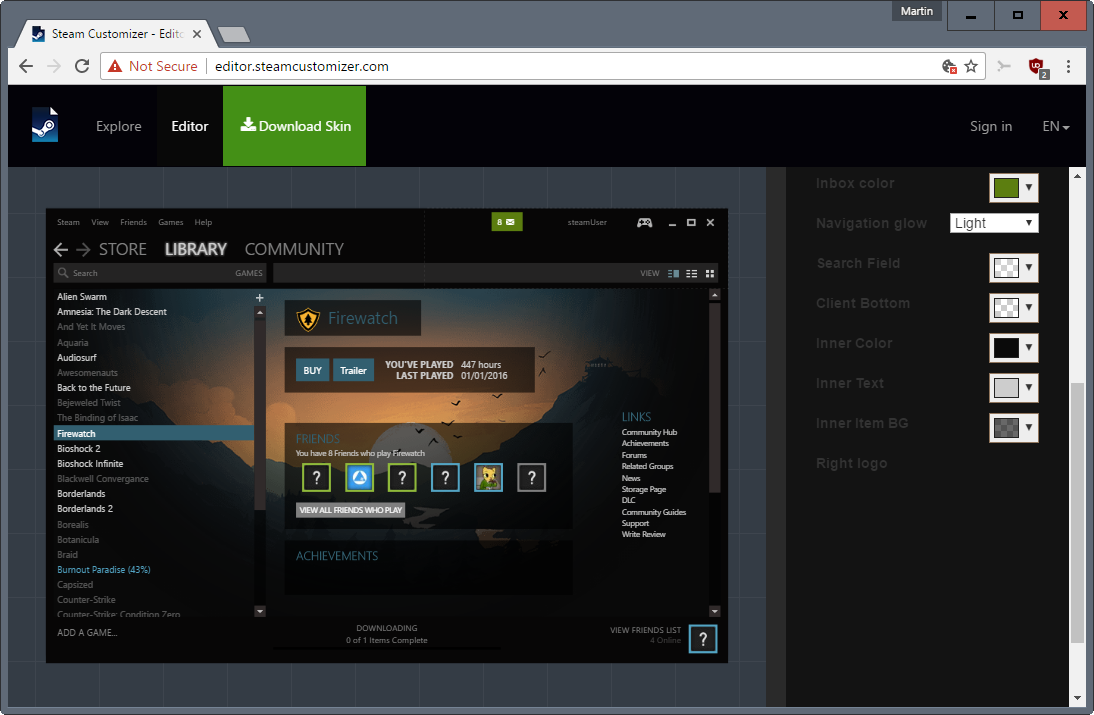Reload the page with the refresh icon

coord(82,66)
